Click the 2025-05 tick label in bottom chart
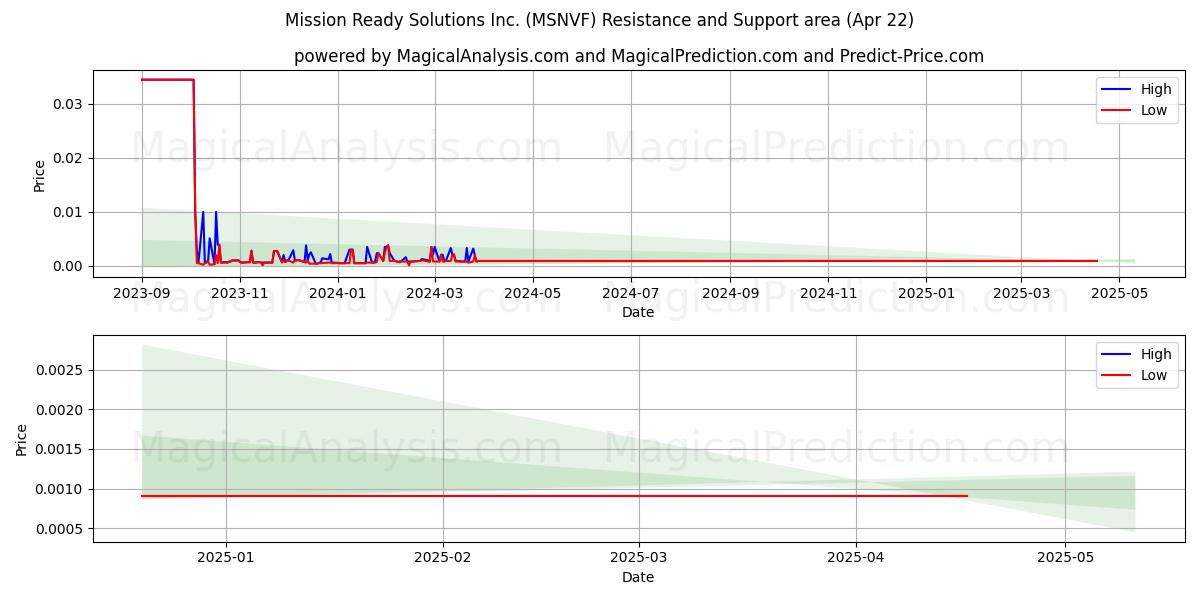 1065,558
